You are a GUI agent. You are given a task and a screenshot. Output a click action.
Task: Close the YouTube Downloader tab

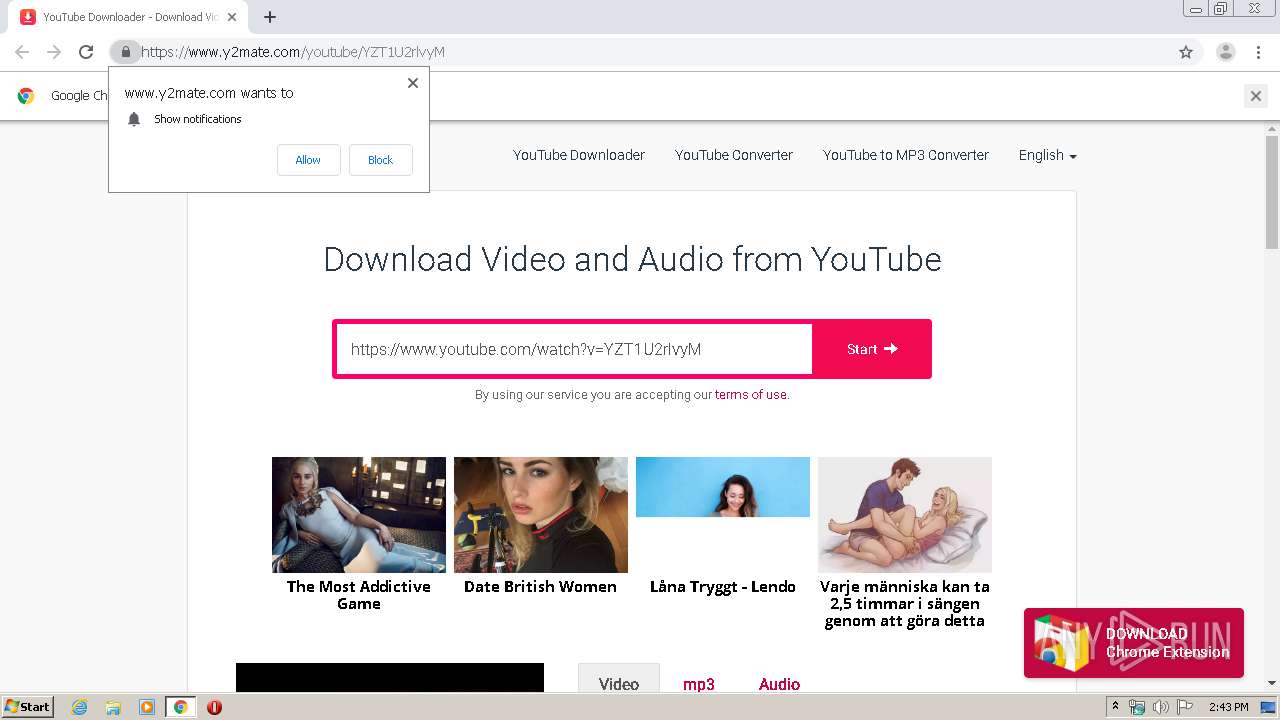[x=232, y=17]
